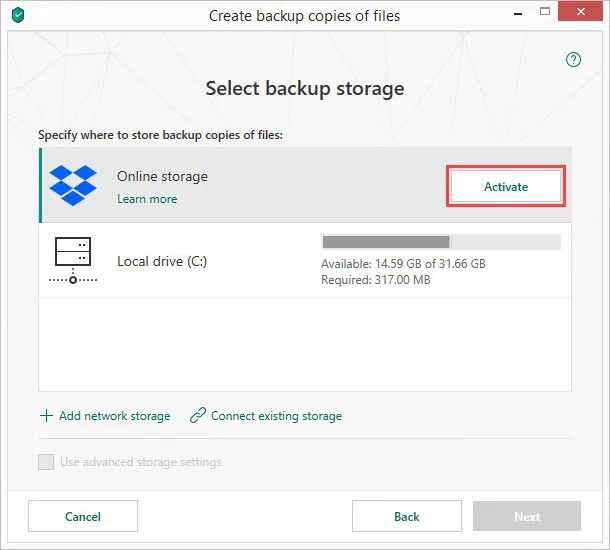Enable Use advanced storage settings checkbox
Viewport: 610px width, 550px height.
pos(46,462)
